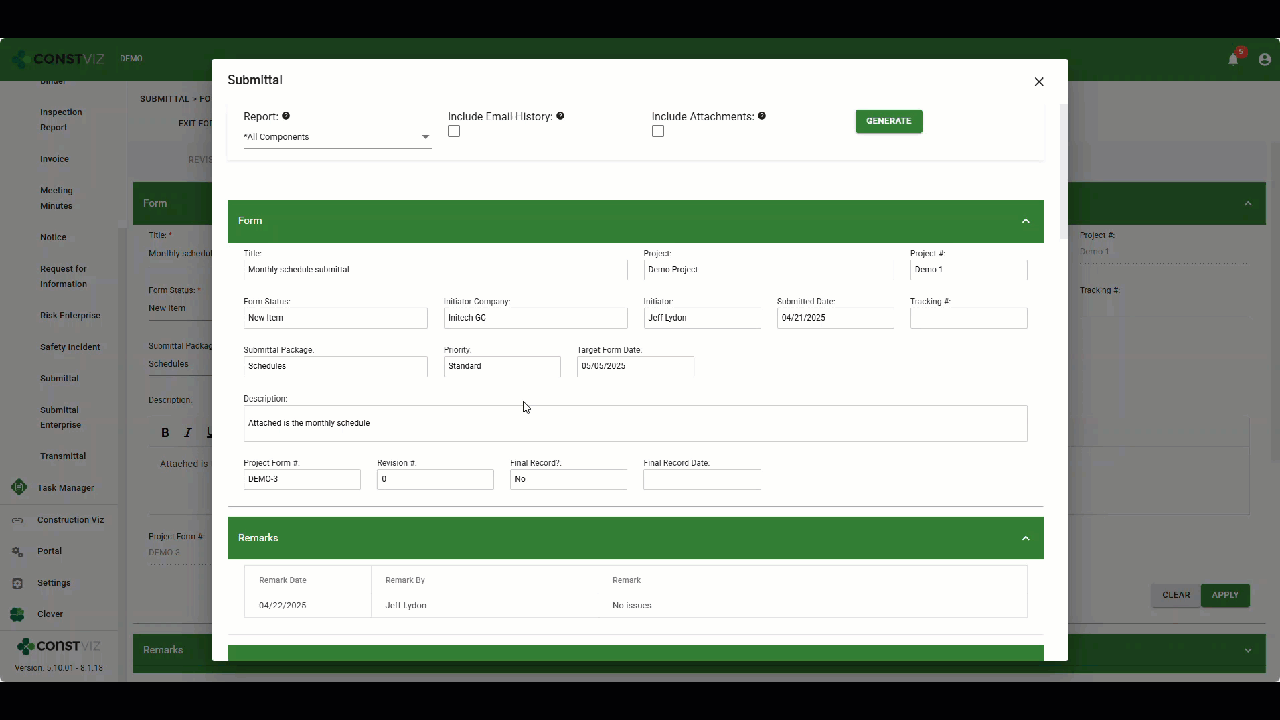This screenshot has width=1280, height=720.
Task: Click the Clover sidebar icon
Action: (17, 614)
